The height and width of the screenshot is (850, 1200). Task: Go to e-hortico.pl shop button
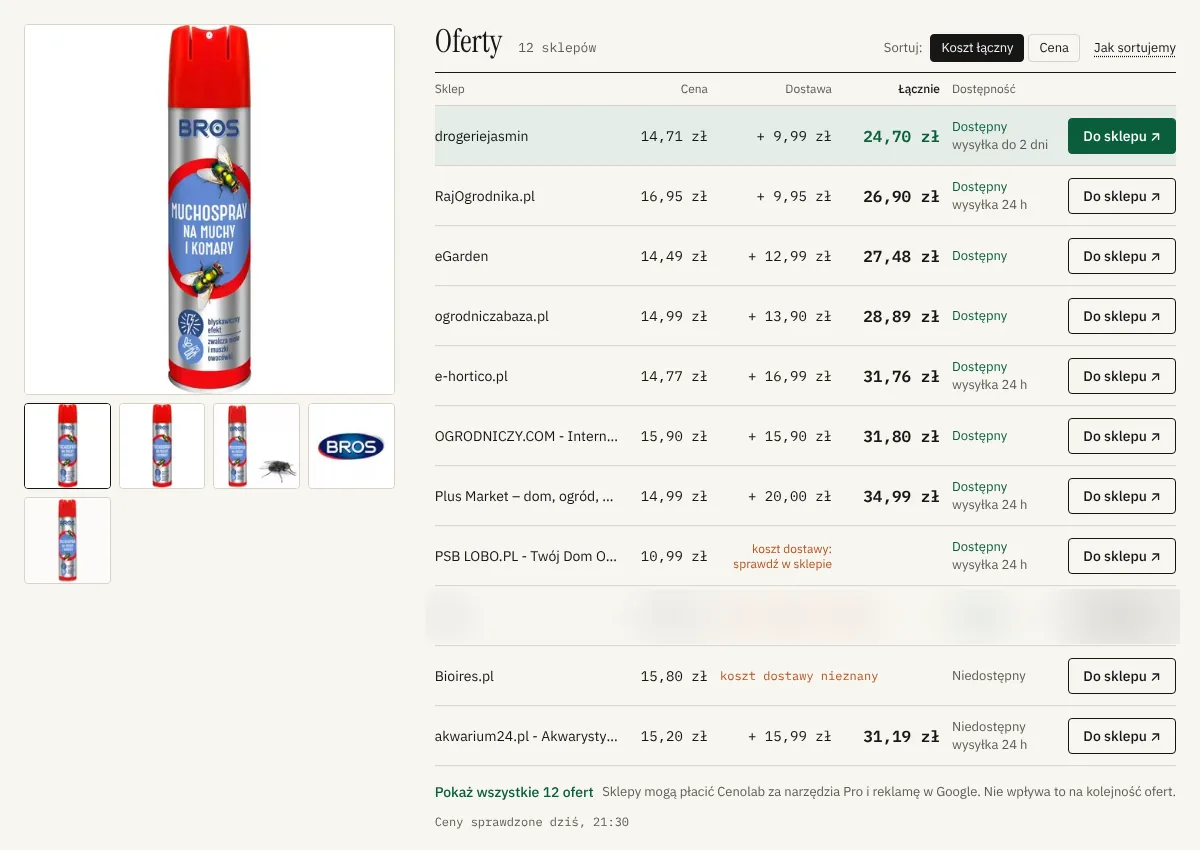pos(1122,376)
